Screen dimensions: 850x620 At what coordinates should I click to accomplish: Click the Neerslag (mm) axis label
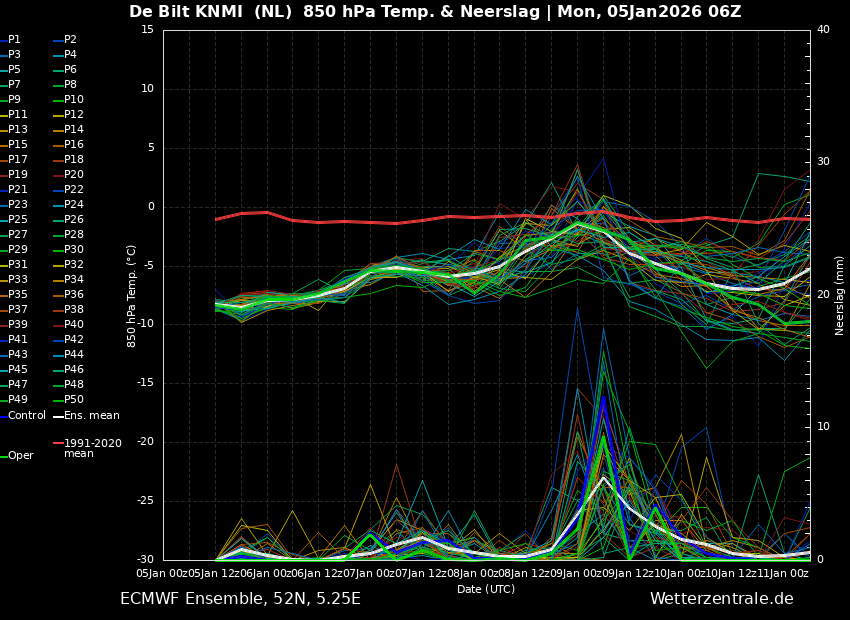839,296
